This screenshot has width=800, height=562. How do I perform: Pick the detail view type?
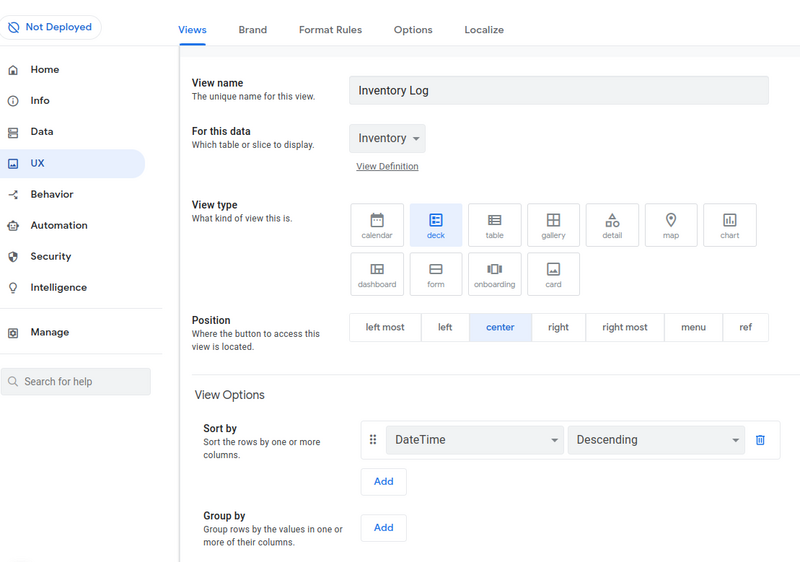(x=612, y=225)
